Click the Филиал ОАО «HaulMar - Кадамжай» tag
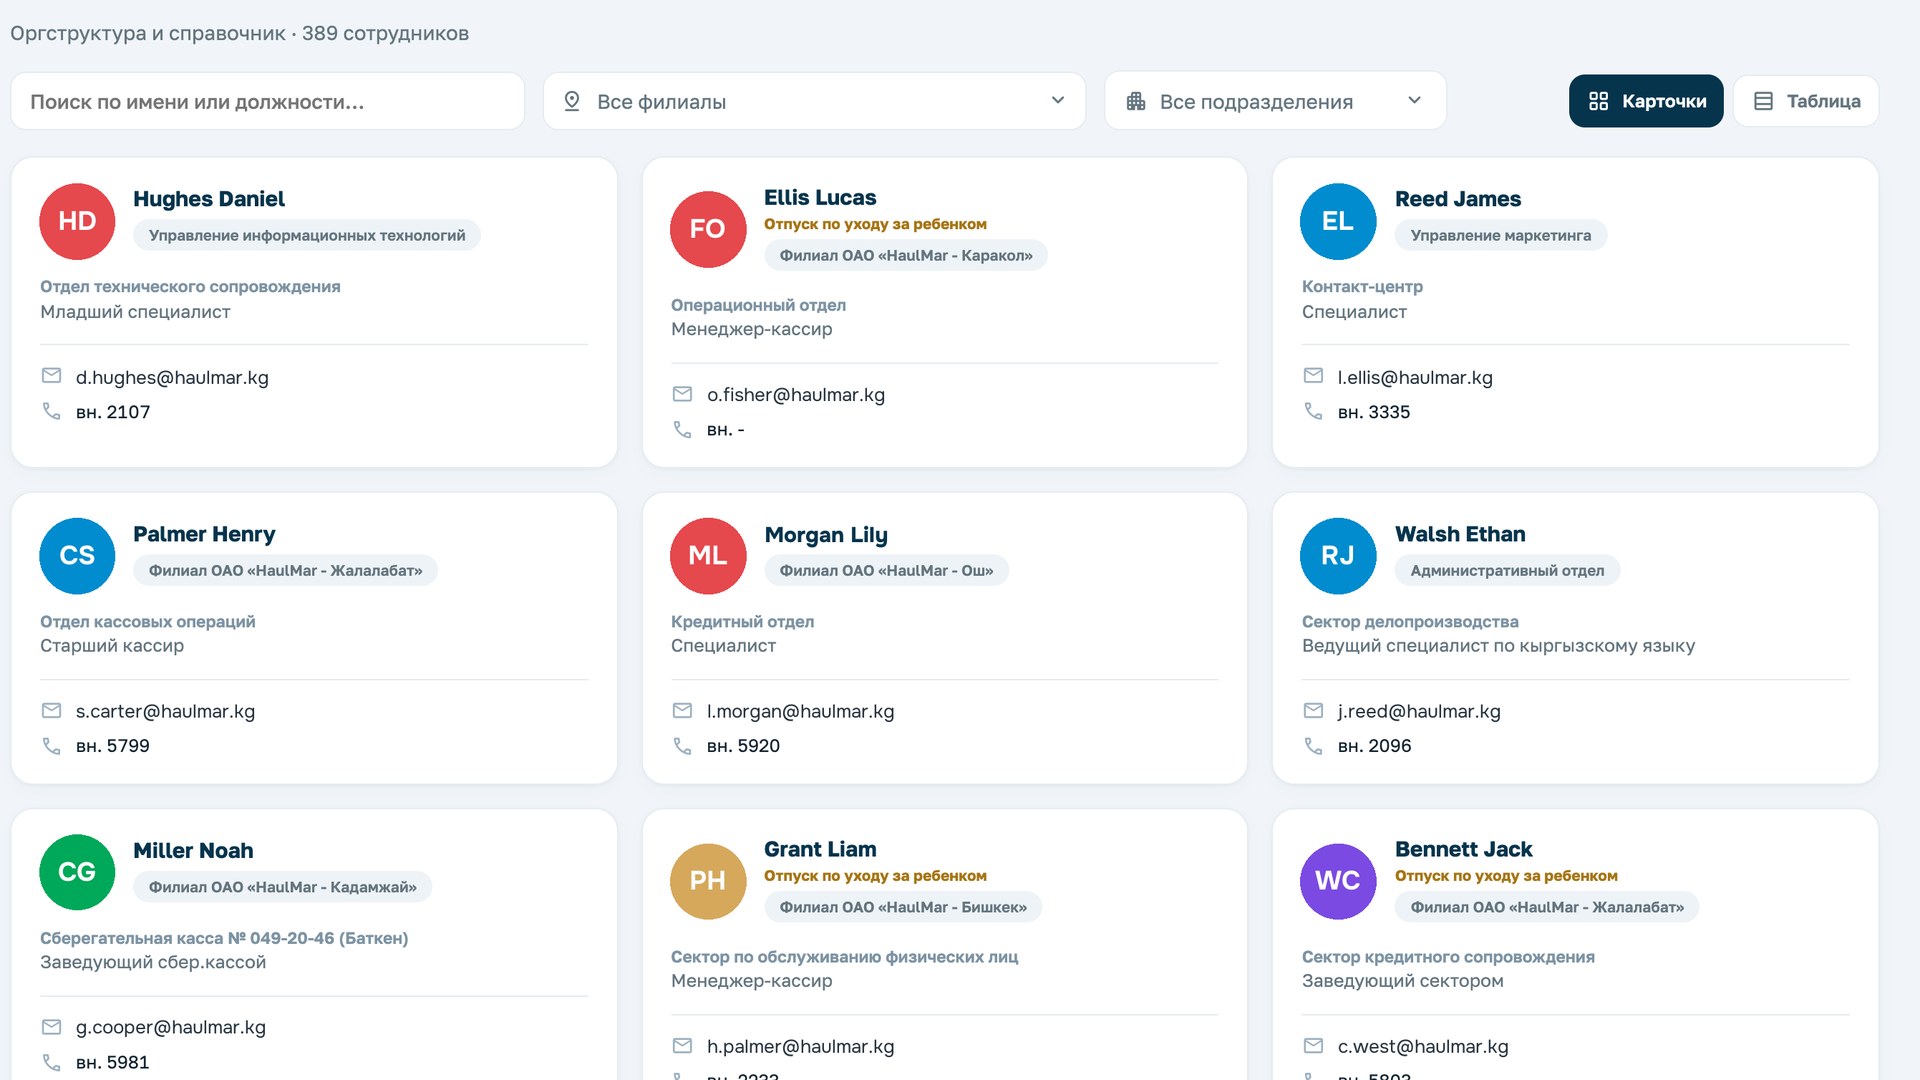 283,887
